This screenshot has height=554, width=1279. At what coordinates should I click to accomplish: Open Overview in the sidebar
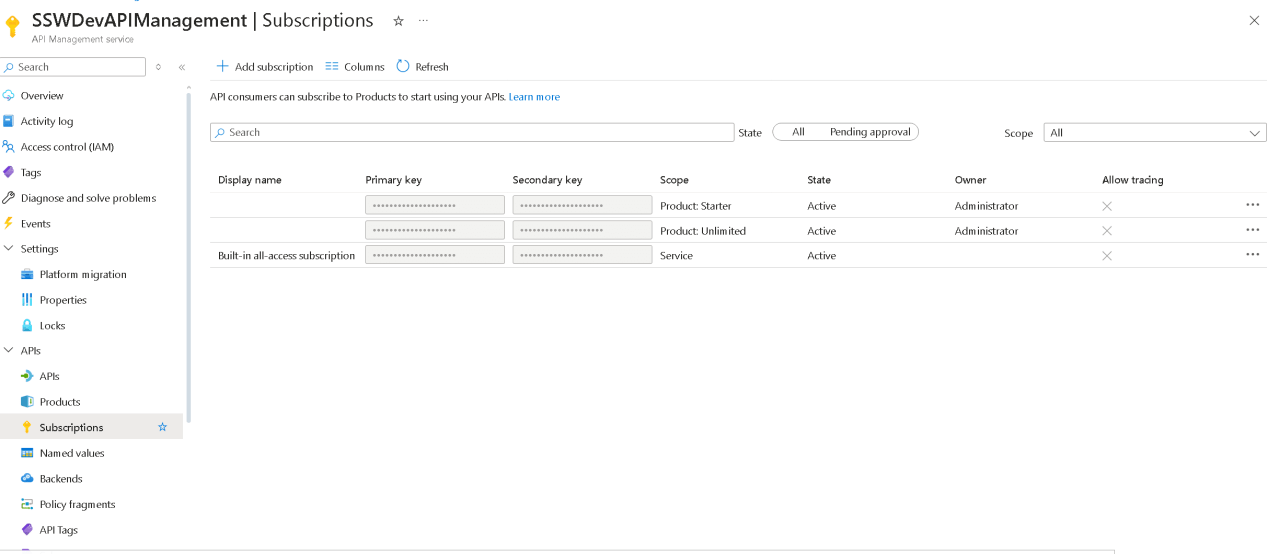point(42,96)
